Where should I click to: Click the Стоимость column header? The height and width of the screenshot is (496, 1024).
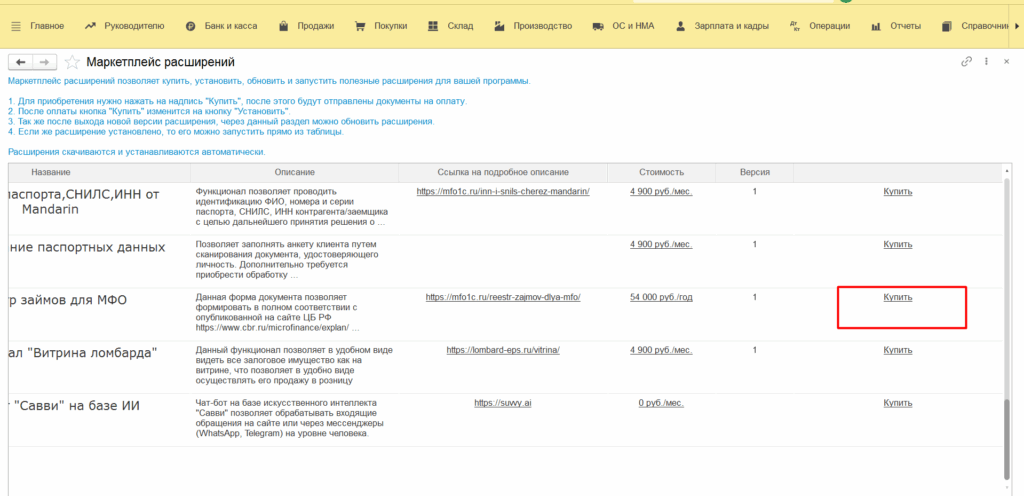662,172
